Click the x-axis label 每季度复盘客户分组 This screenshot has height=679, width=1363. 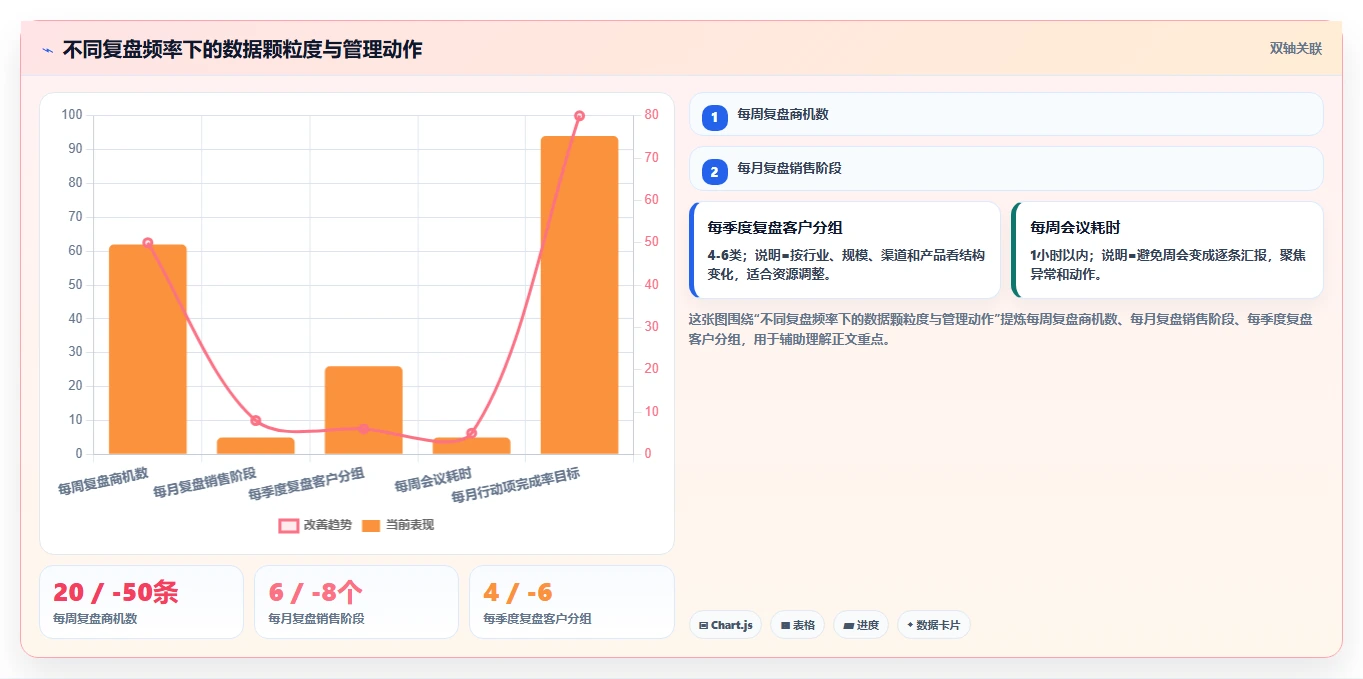click(x=306, y=483)
